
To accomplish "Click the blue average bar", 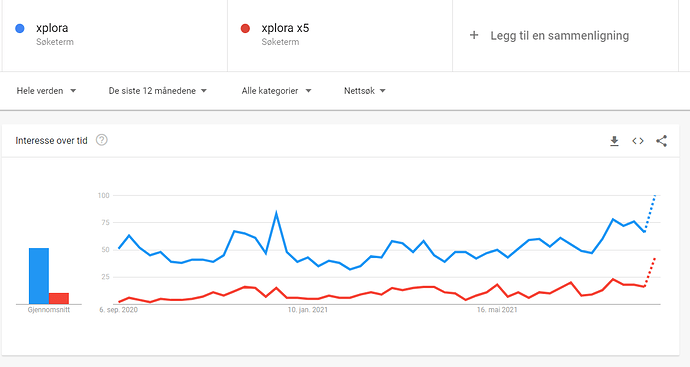I will pos(39,276).
